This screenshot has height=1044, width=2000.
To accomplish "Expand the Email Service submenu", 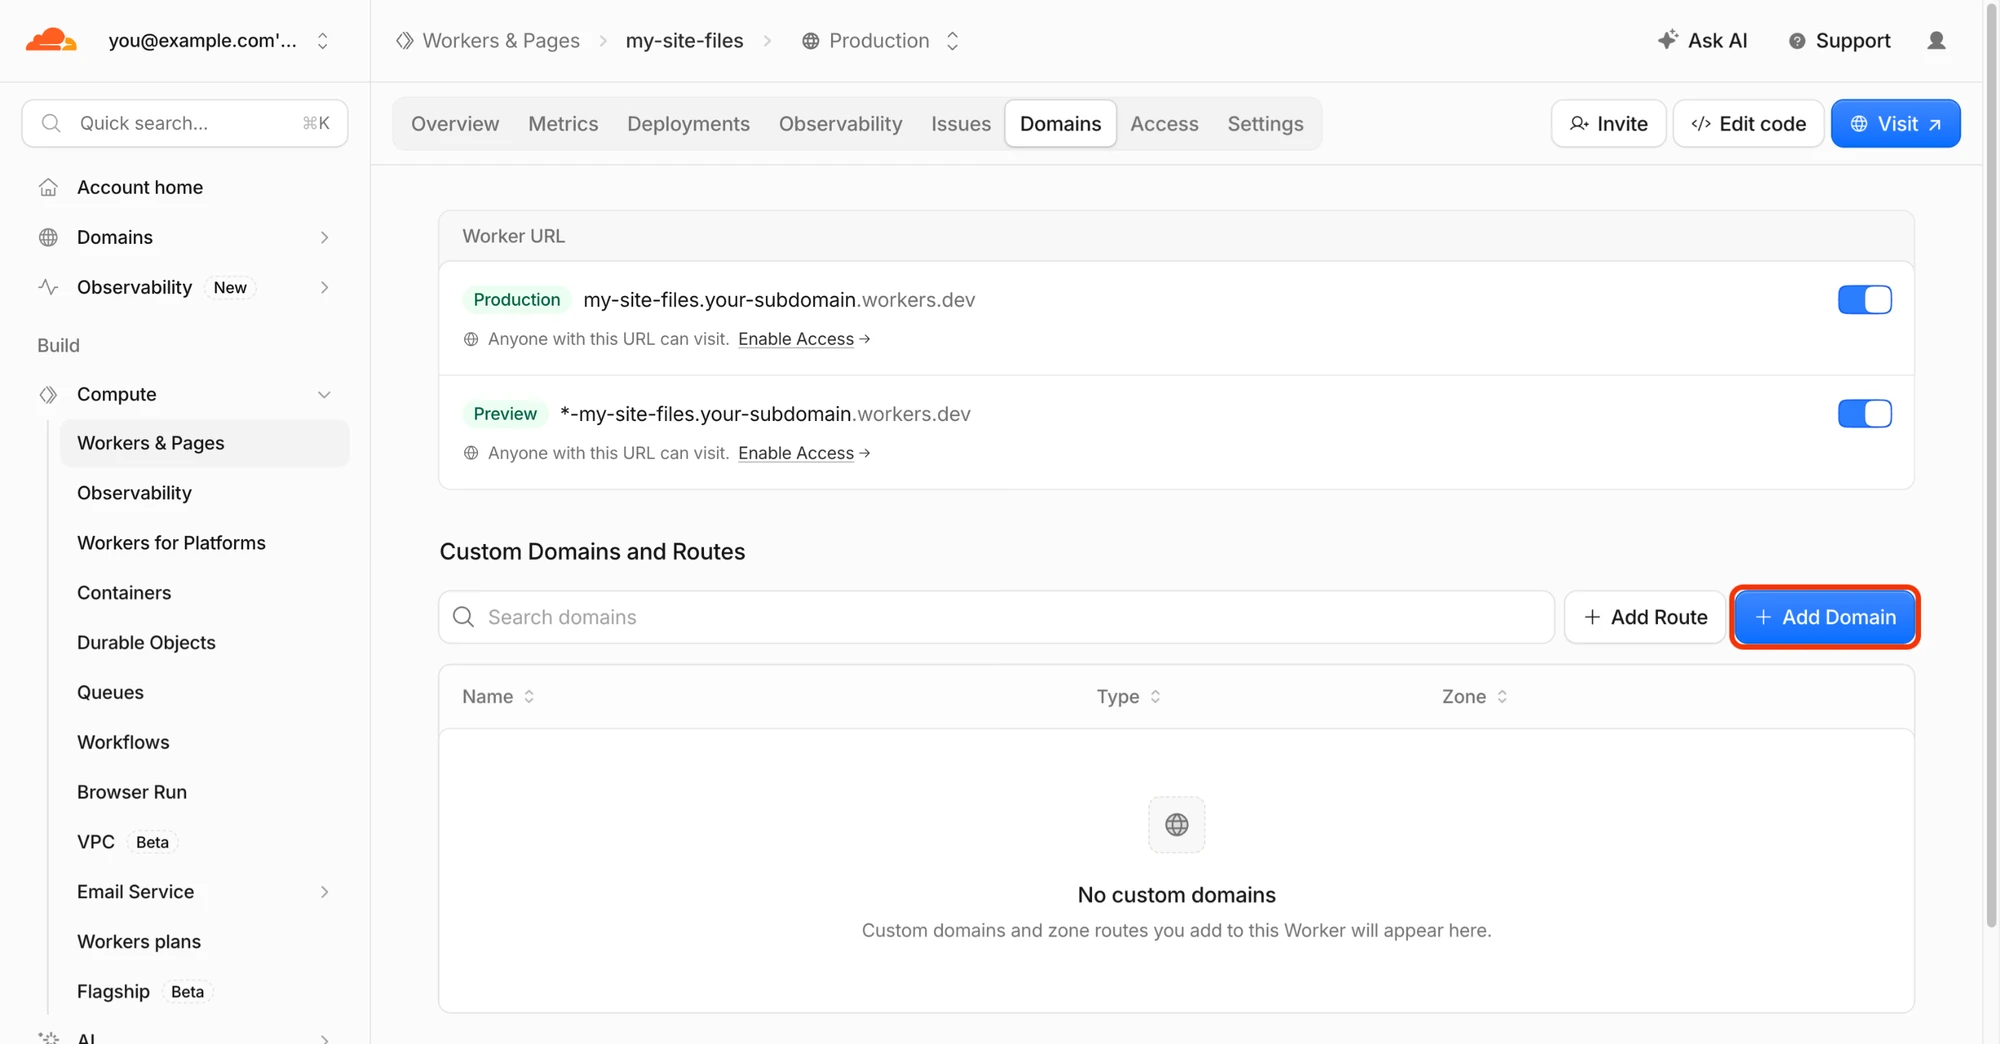I will click(324, 892).
